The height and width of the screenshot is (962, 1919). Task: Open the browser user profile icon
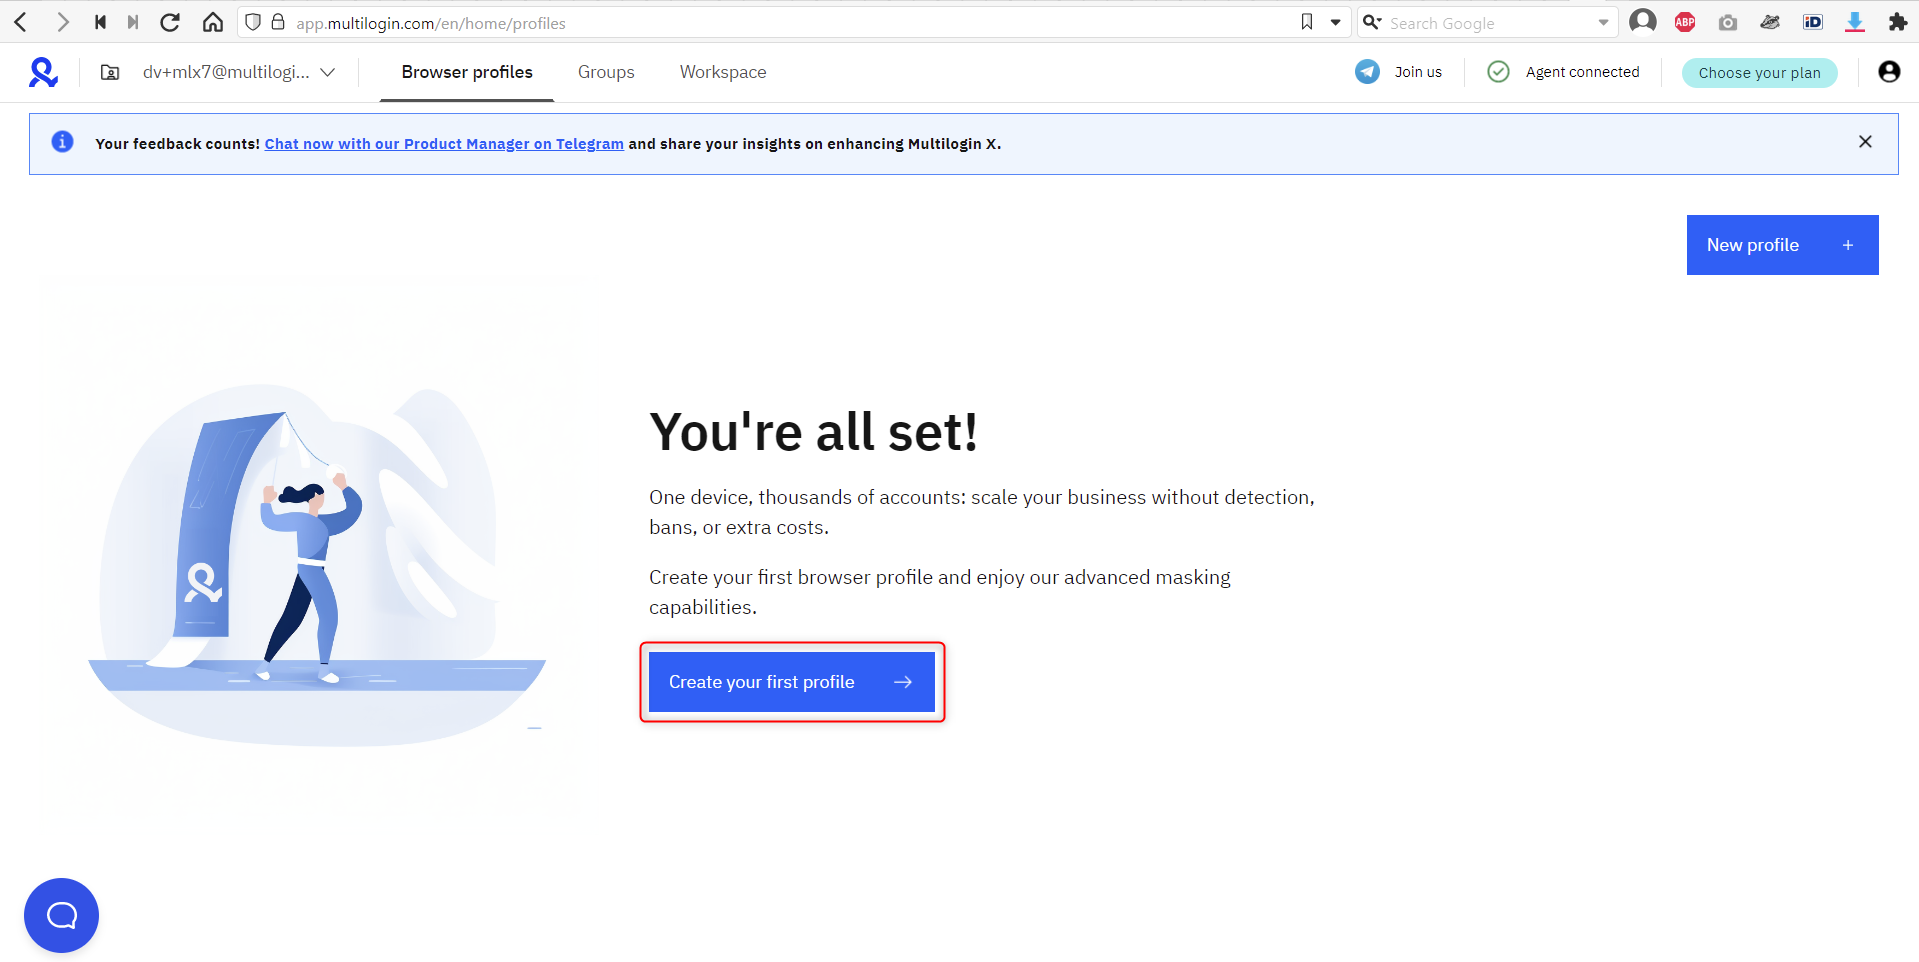click(1643, 21)
